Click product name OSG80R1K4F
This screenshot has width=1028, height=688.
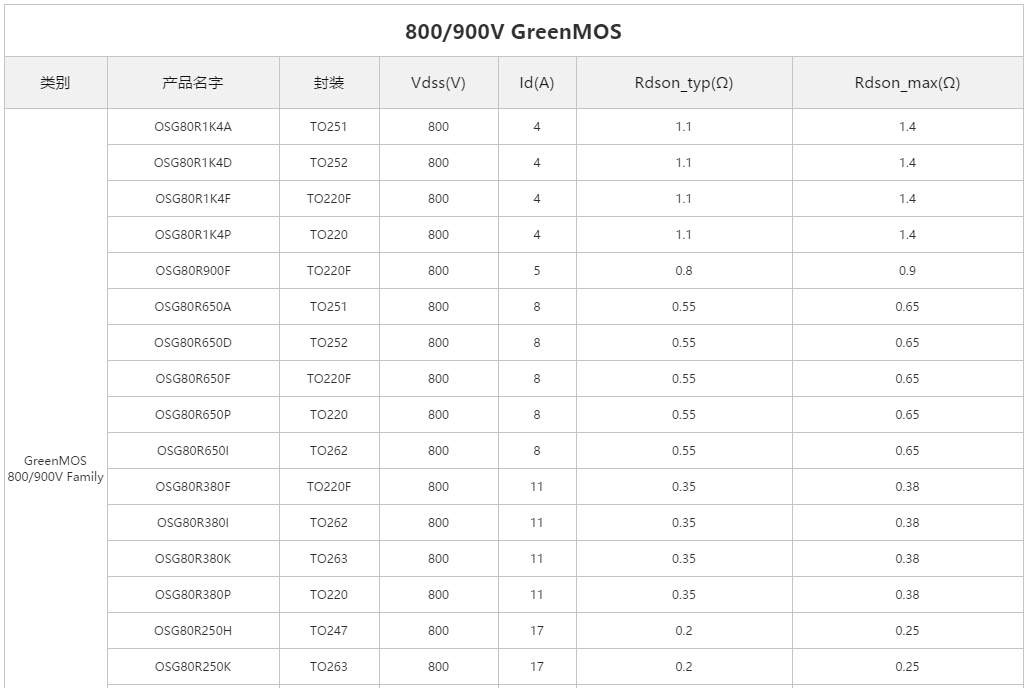click(193, 199)
